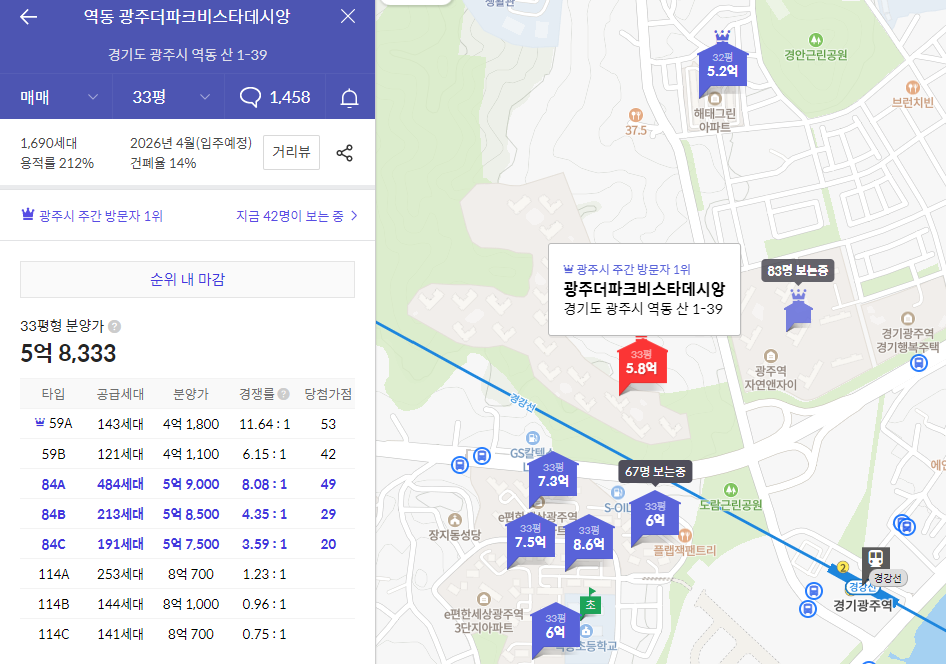Click the 광주역 자연앤자이 apartment icon
Screen dimensions: 946x664
pyautogui.click(x=770, y=356)
